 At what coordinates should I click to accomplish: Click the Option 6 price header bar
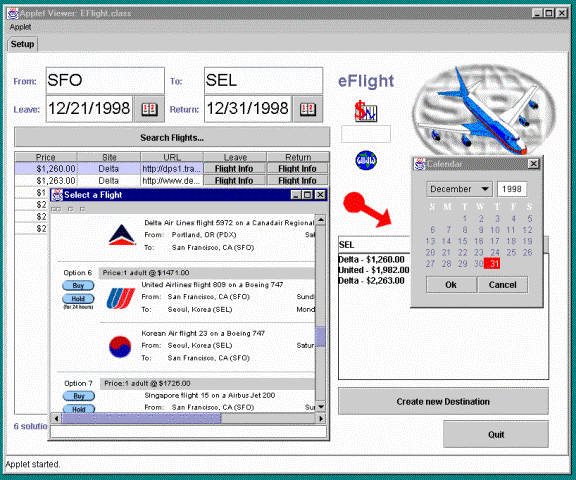point(207,273)
